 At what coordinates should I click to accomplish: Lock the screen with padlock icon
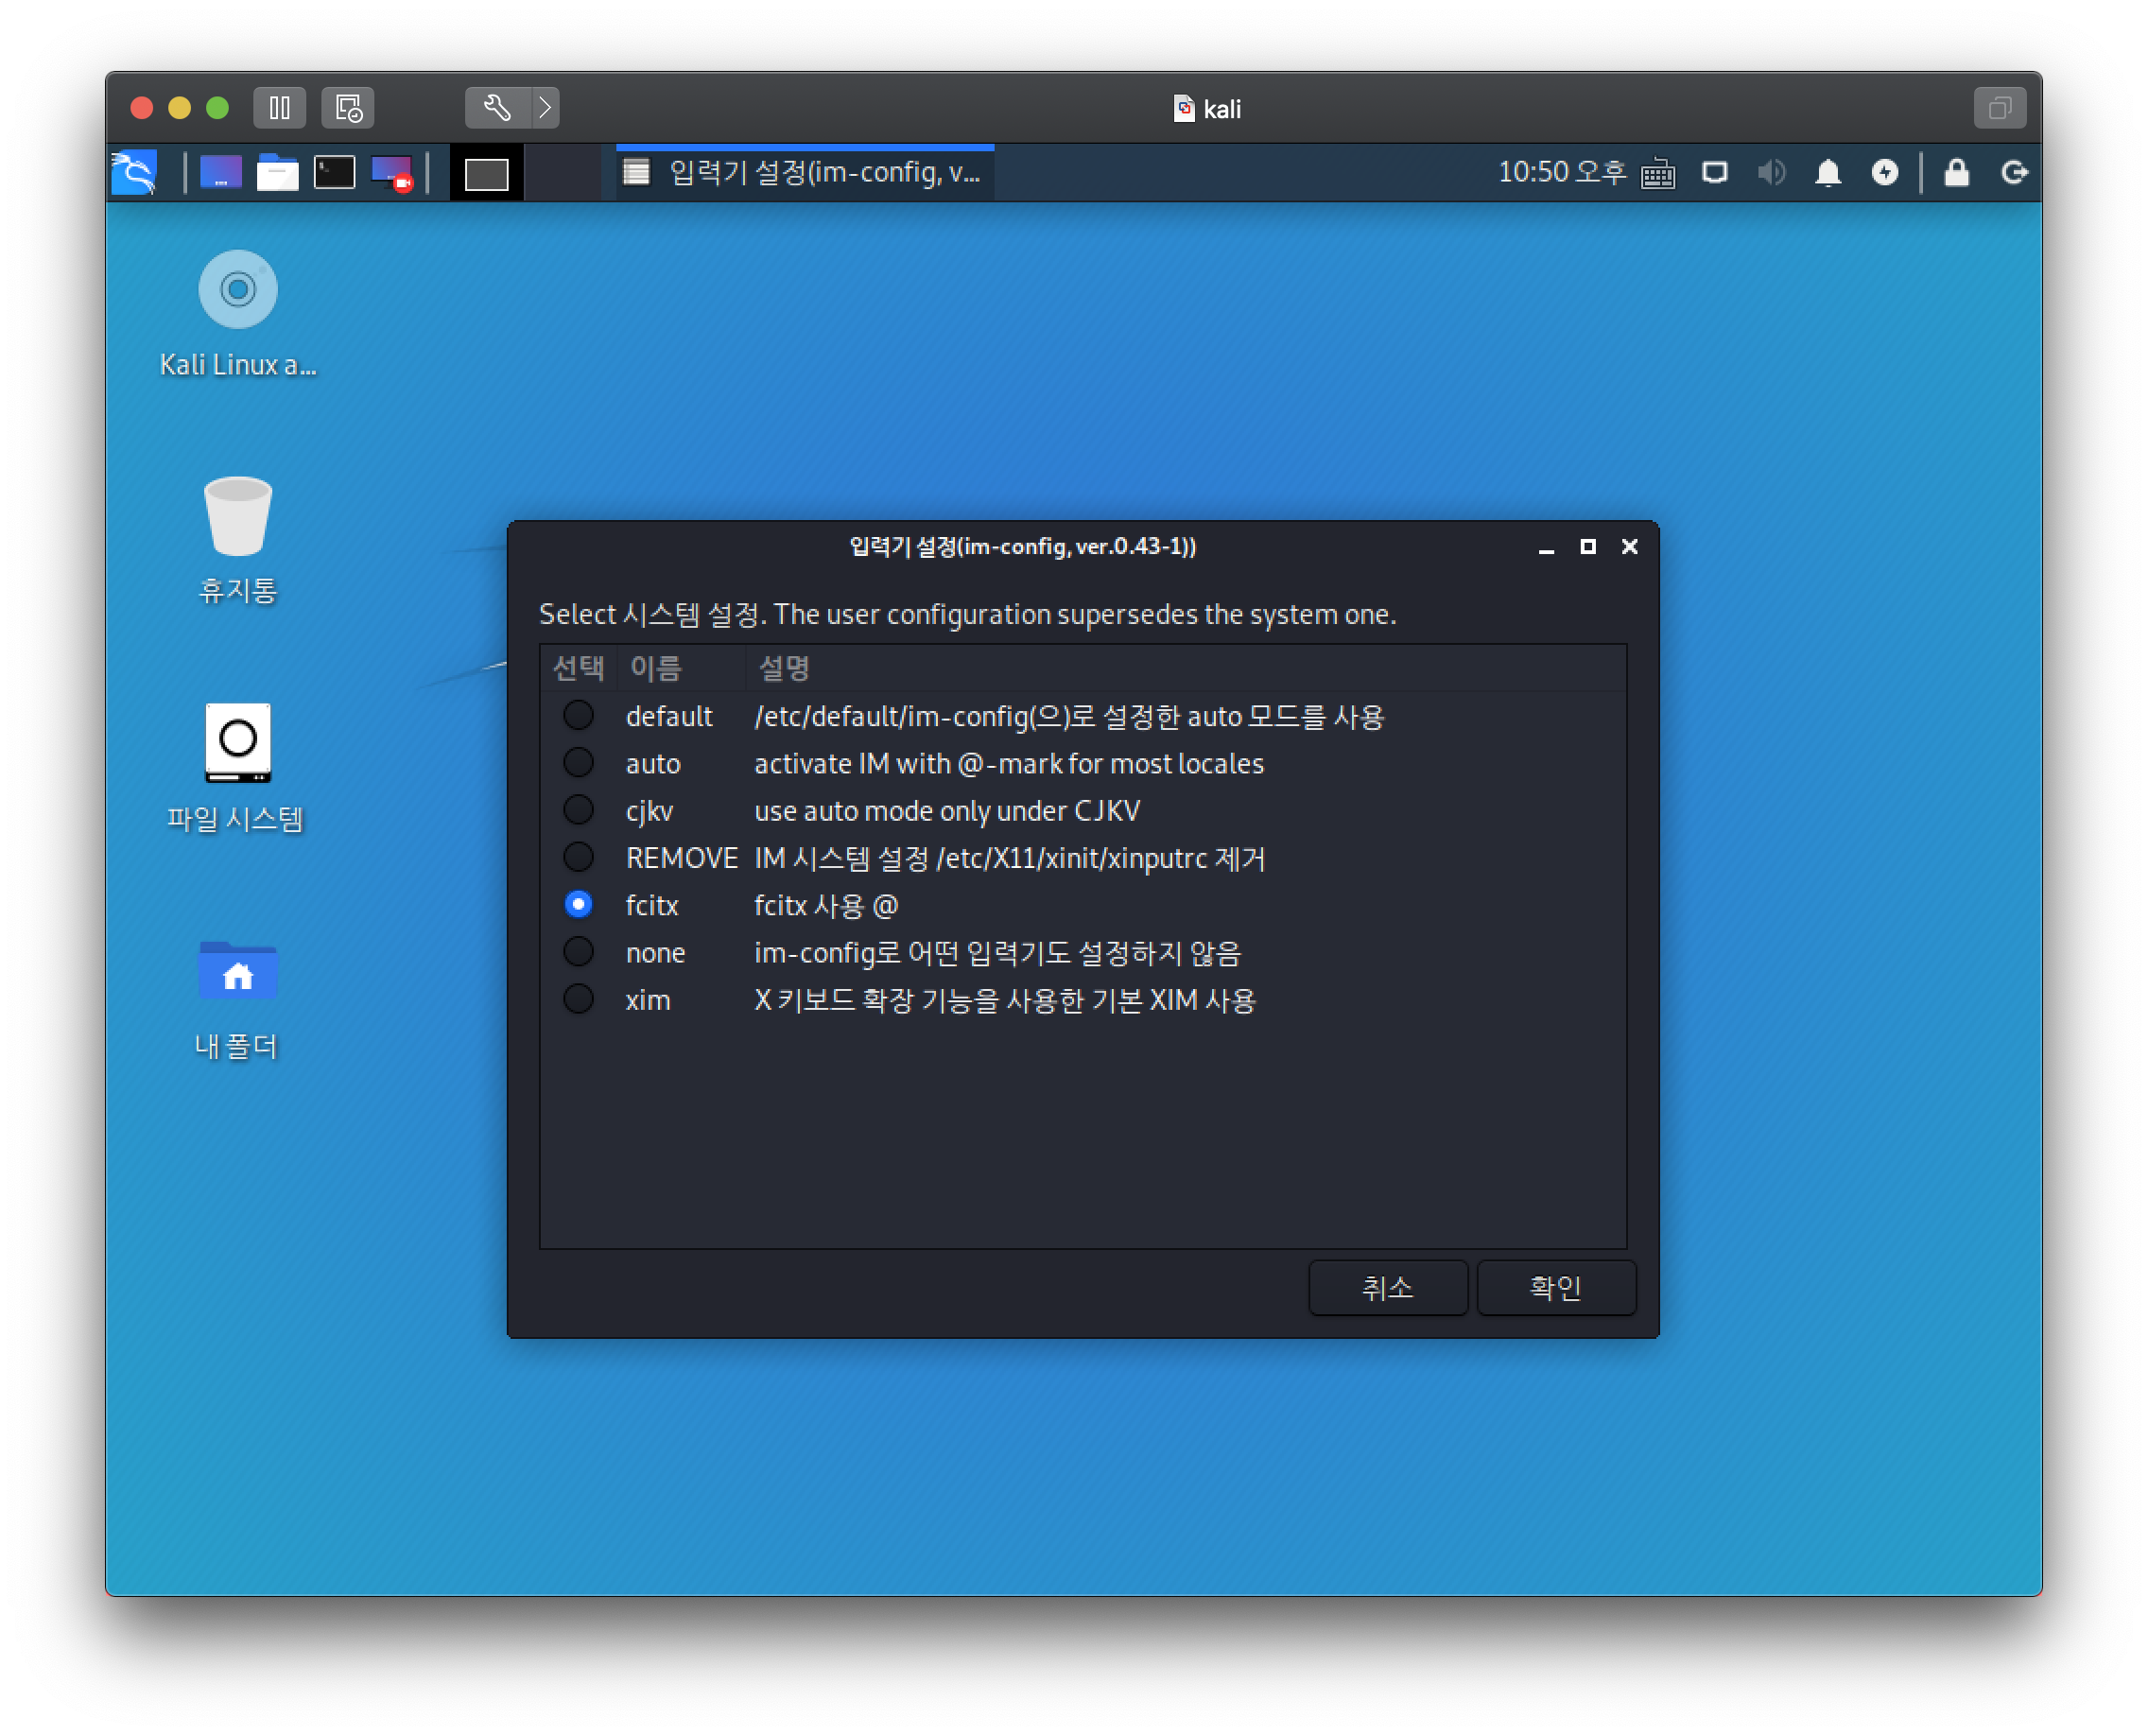[1956, 173]
